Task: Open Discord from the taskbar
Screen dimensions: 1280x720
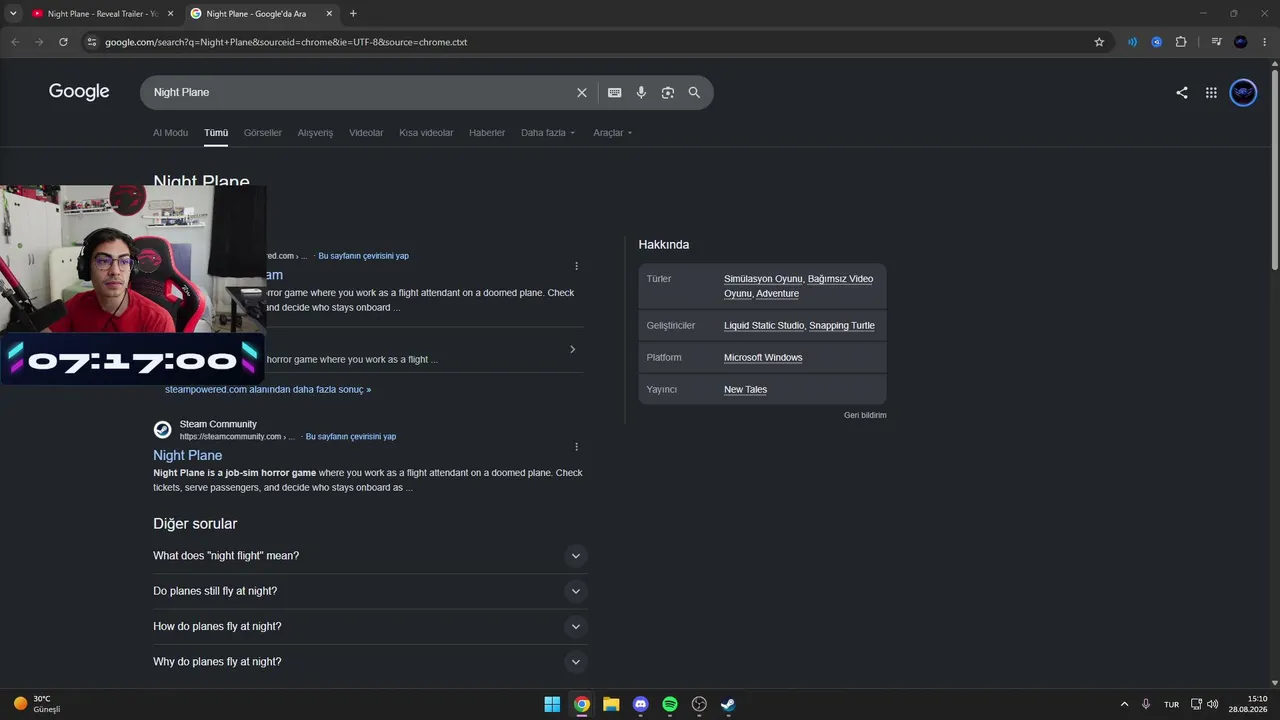Action: pyautogui.click(x=641, y=704)
